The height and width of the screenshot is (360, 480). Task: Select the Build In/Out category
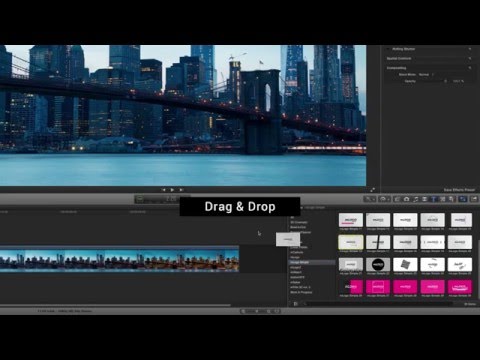click(298, 227)
